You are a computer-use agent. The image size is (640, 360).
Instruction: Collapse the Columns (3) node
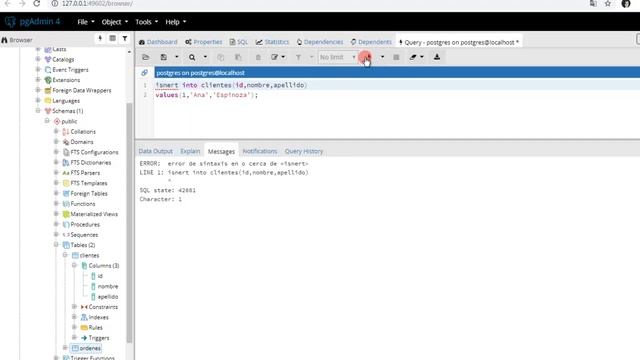click(x=74, y=265)
